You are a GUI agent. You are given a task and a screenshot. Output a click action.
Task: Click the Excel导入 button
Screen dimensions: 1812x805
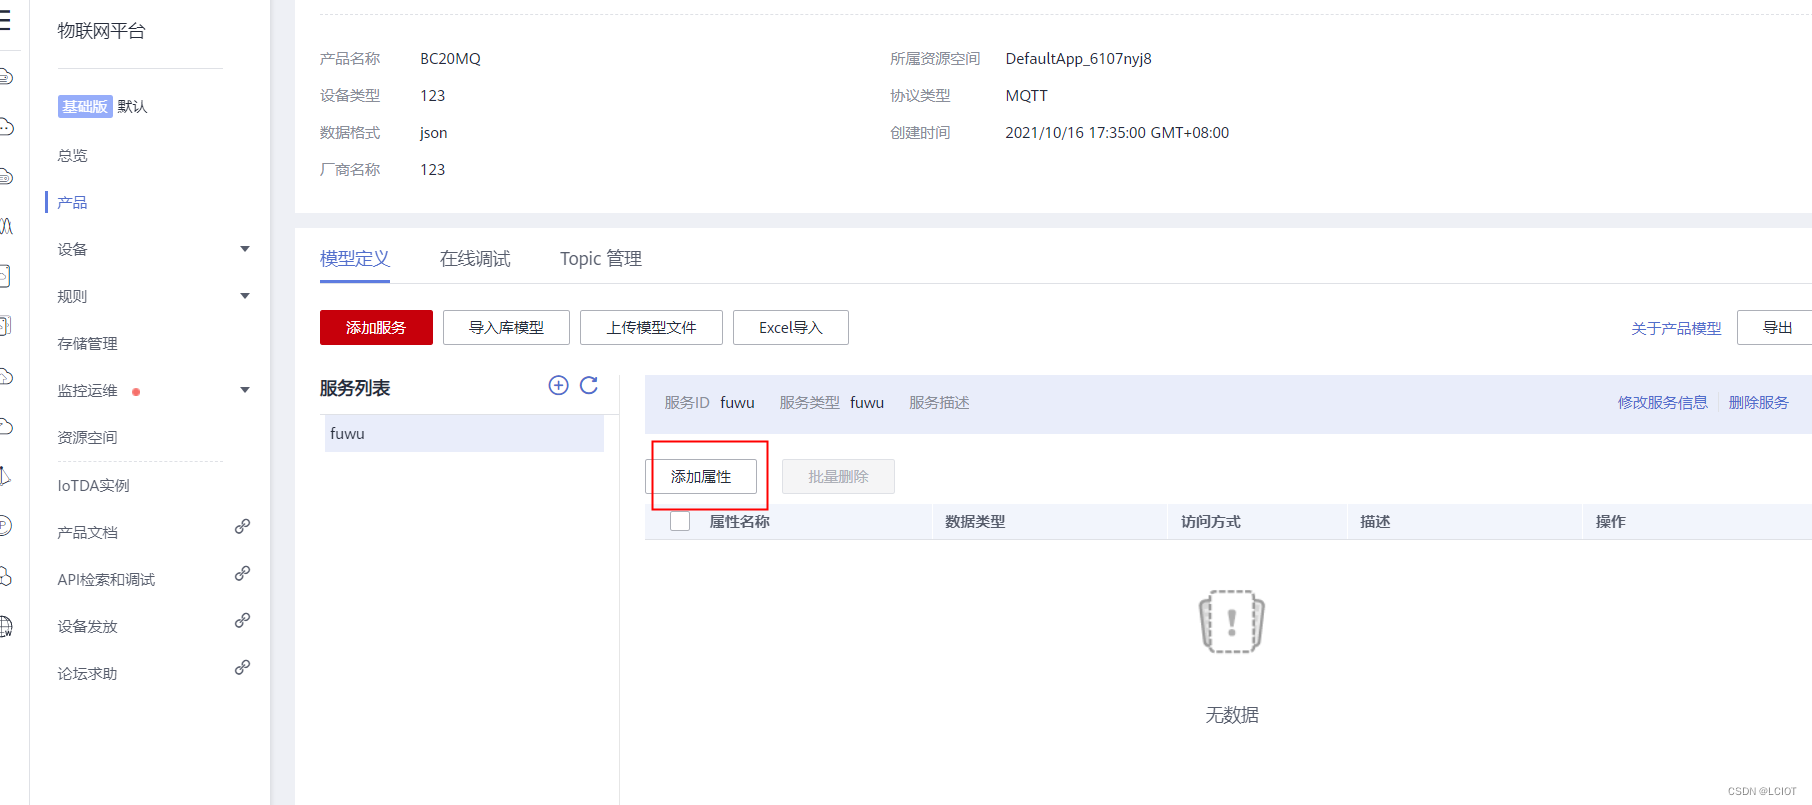[791, 327]
